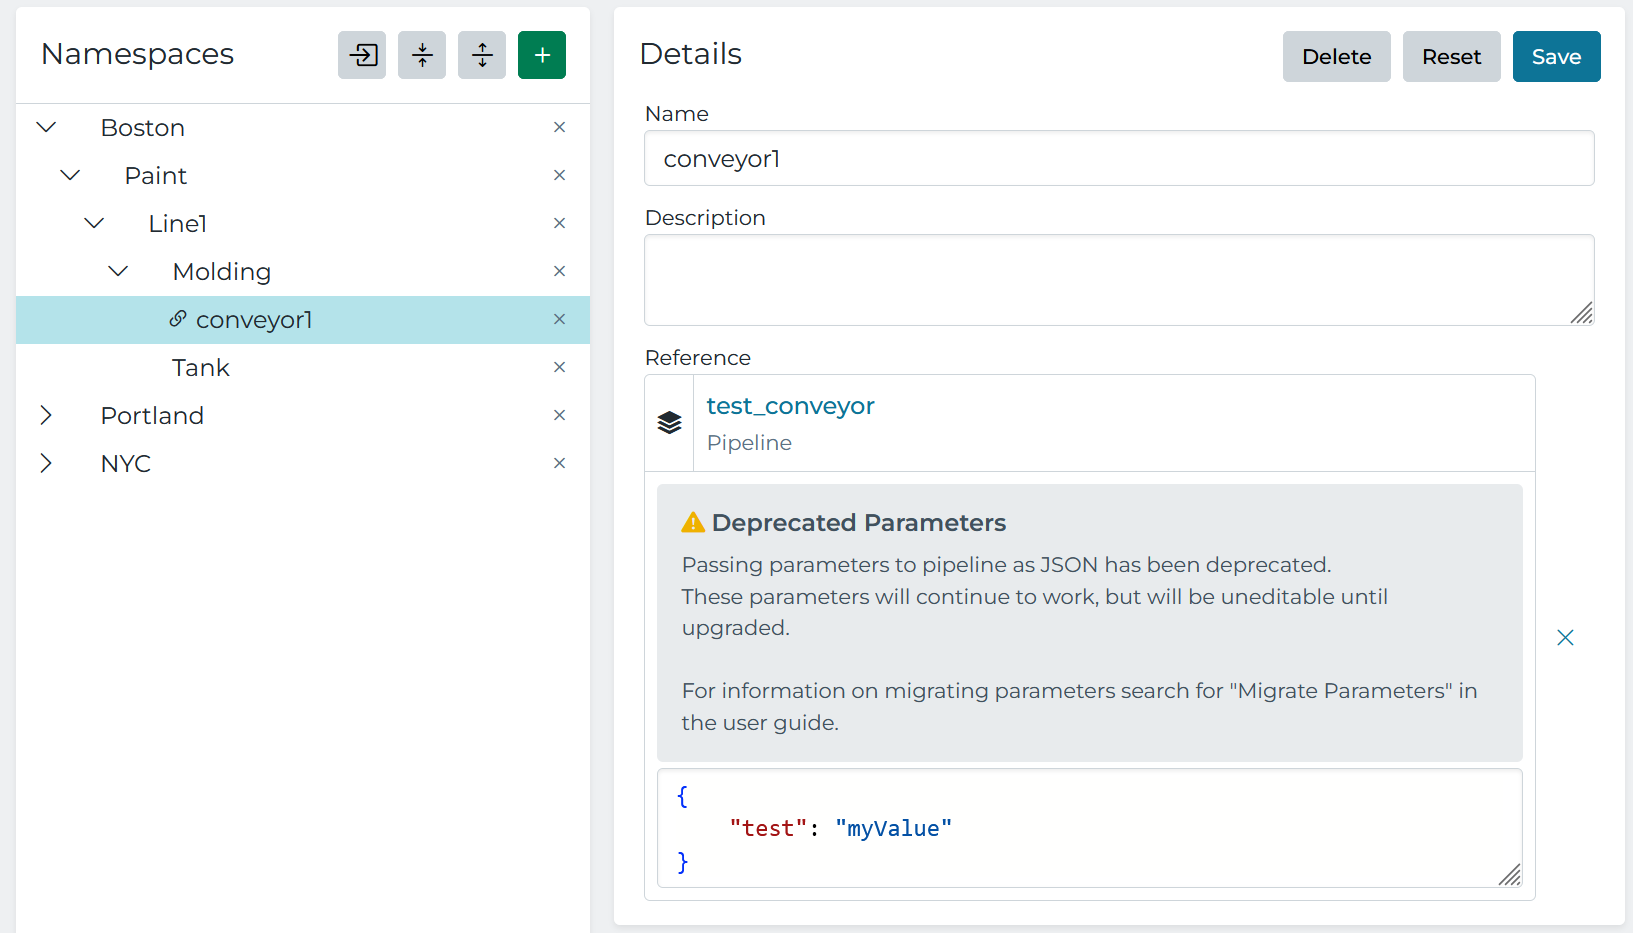Click the "Details" panel title
The height and width of the screenshot is (933, 1633).
(691, 54)
